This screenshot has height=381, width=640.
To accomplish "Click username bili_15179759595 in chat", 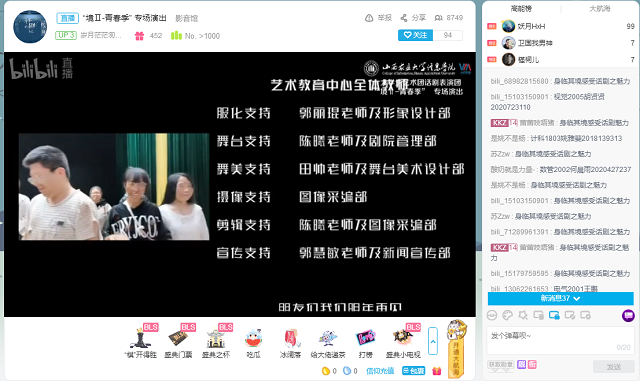I will [519, 273].
